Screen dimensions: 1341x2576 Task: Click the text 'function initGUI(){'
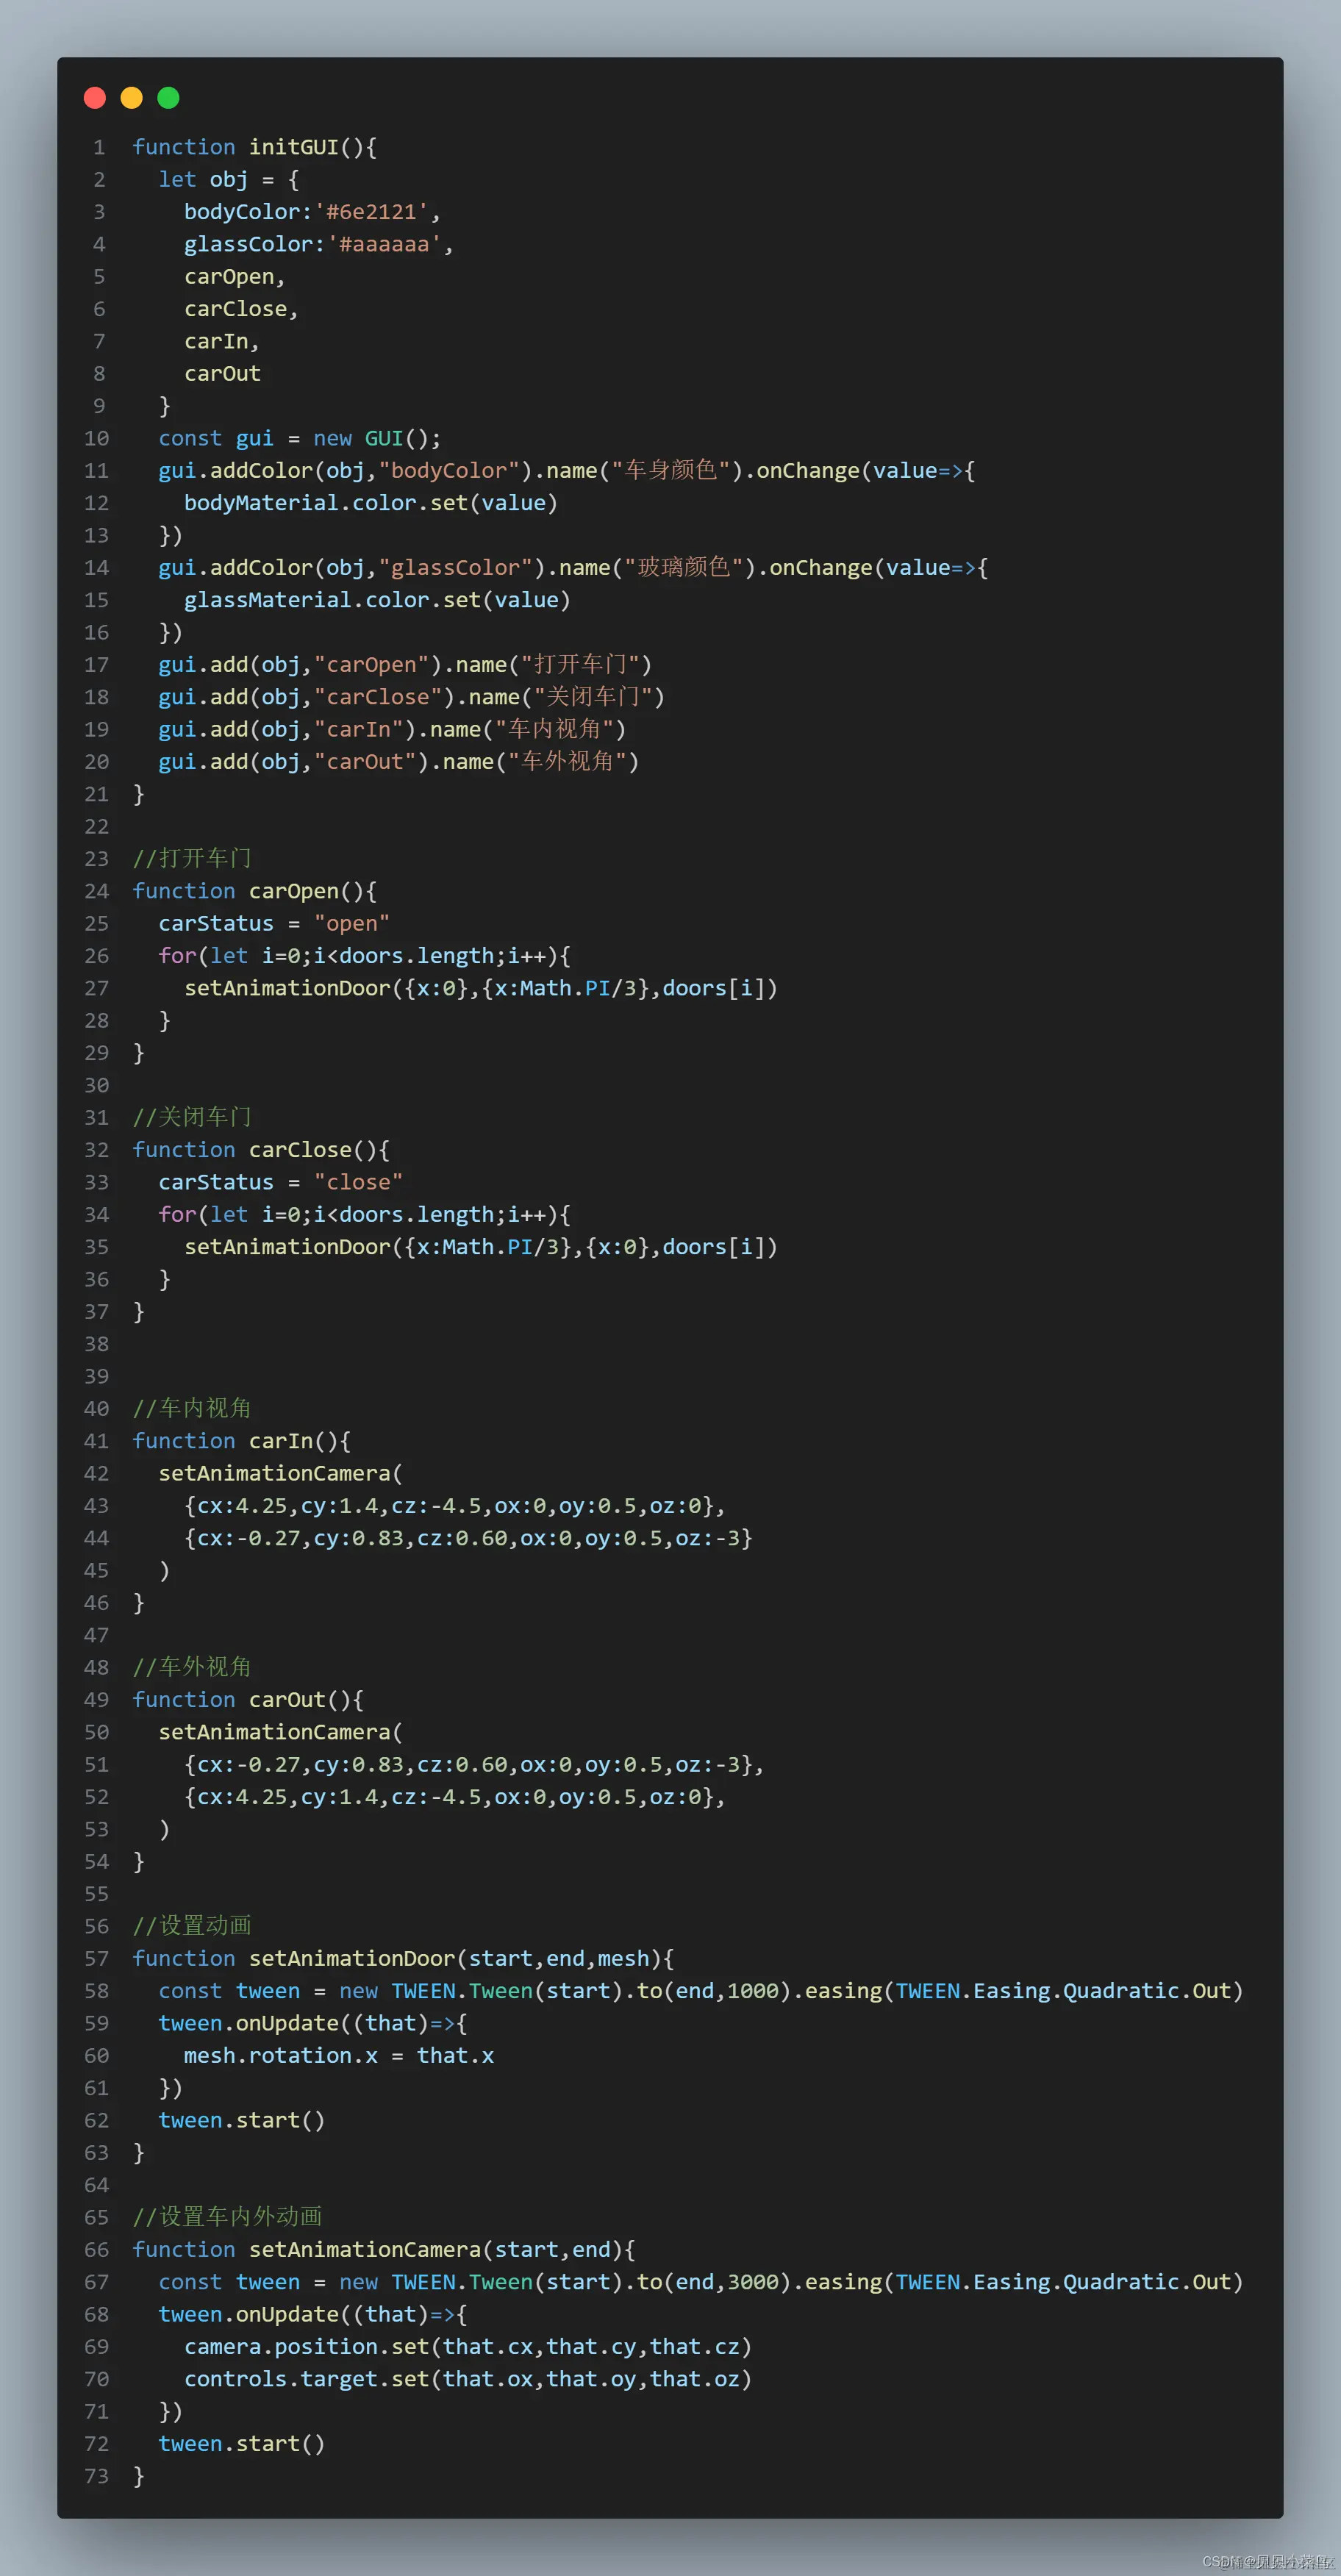coord(255,147)
